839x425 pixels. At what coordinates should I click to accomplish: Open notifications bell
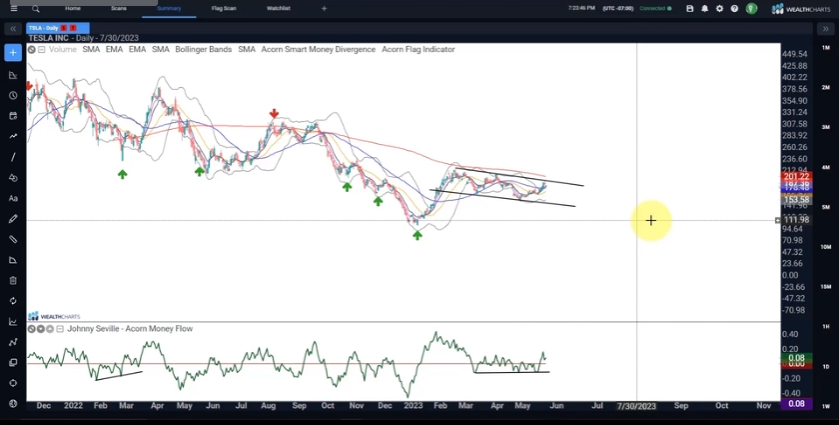pyautogui.click(x=705, y=9)
